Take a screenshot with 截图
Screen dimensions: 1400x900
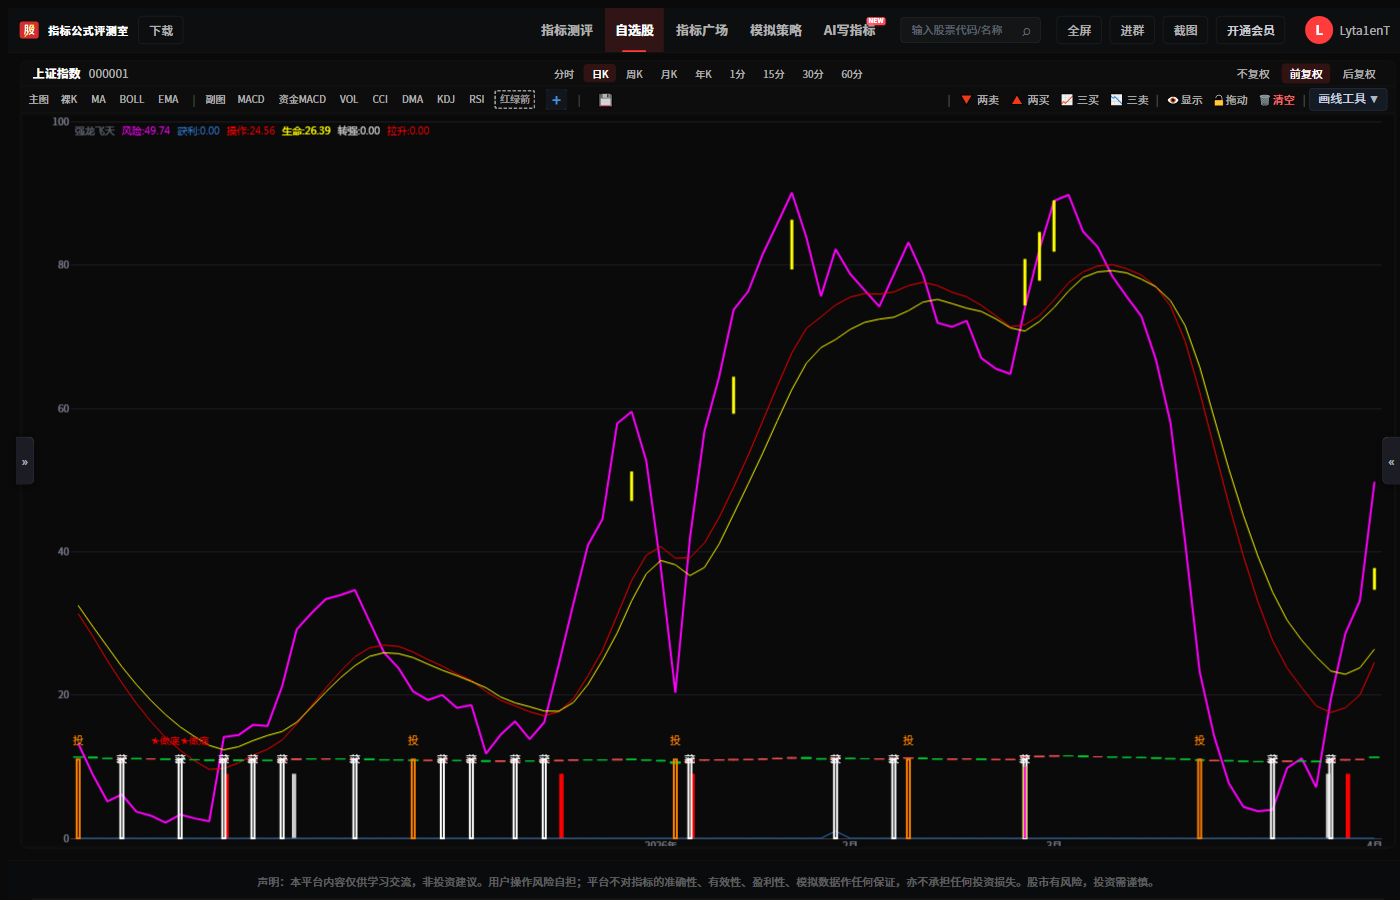pyautogui.click(x=1185, y=31)
